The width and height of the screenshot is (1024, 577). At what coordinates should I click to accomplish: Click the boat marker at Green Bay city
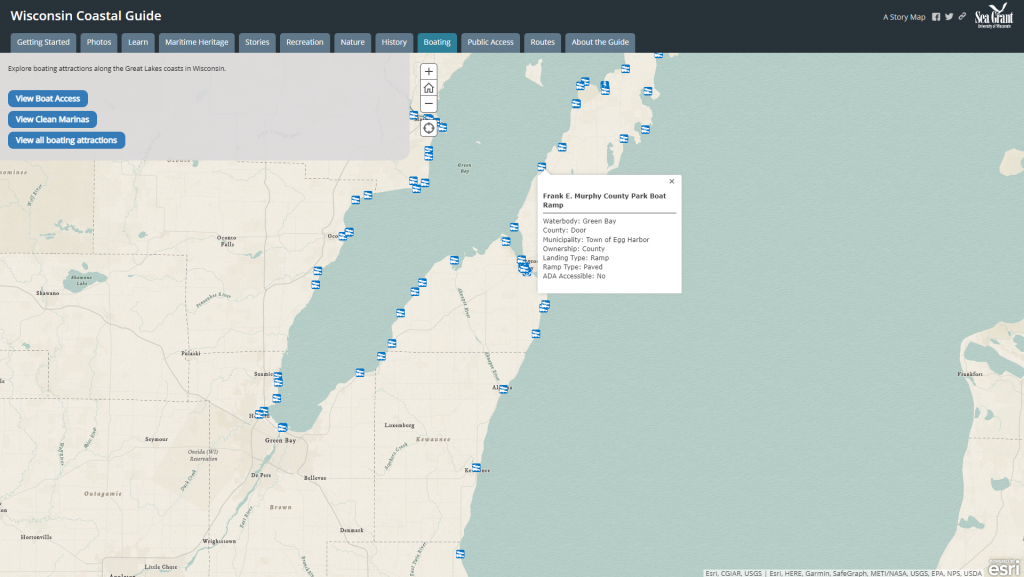coord(282,428)
